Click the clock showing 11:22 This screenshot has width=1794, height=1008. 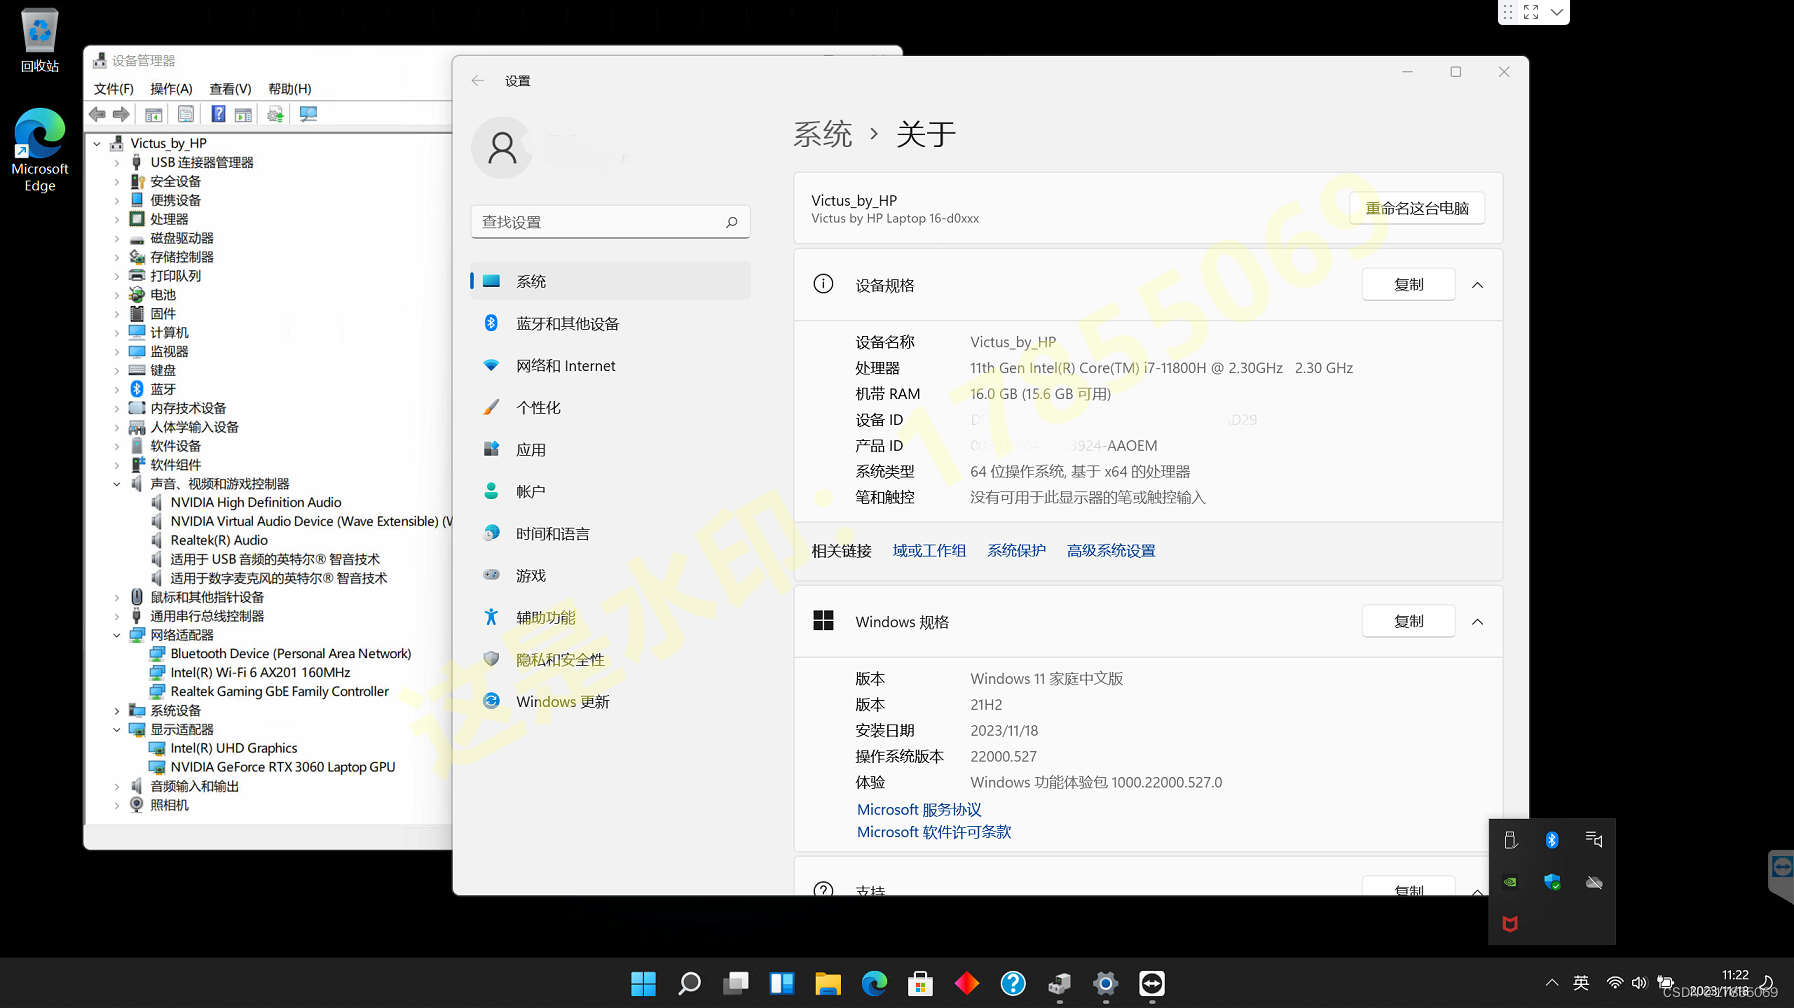(1734, 975)
